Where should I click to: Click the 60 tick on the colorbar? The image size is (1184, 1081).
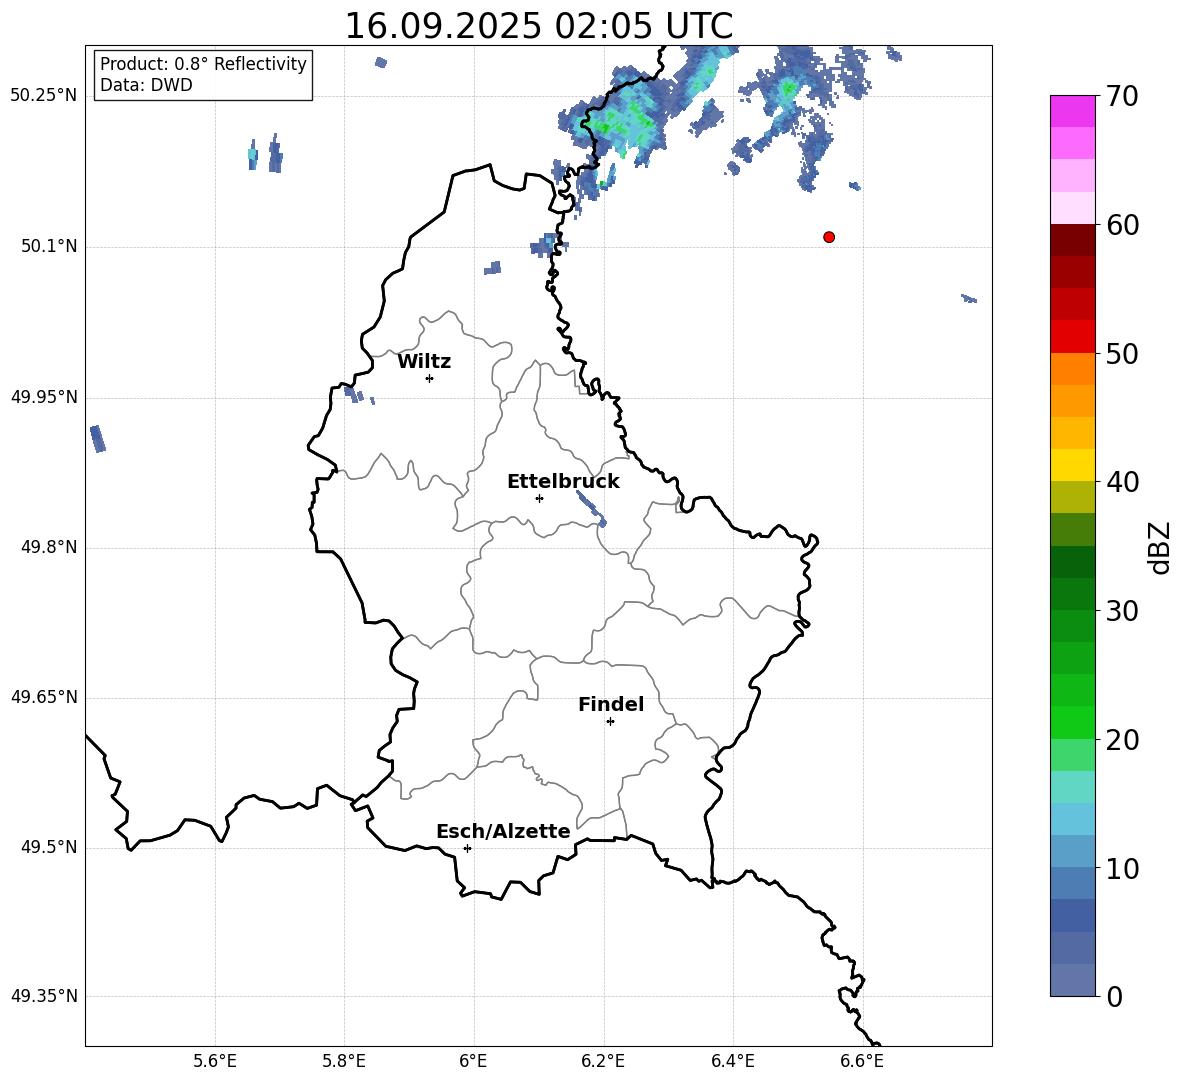[1122, 225]
